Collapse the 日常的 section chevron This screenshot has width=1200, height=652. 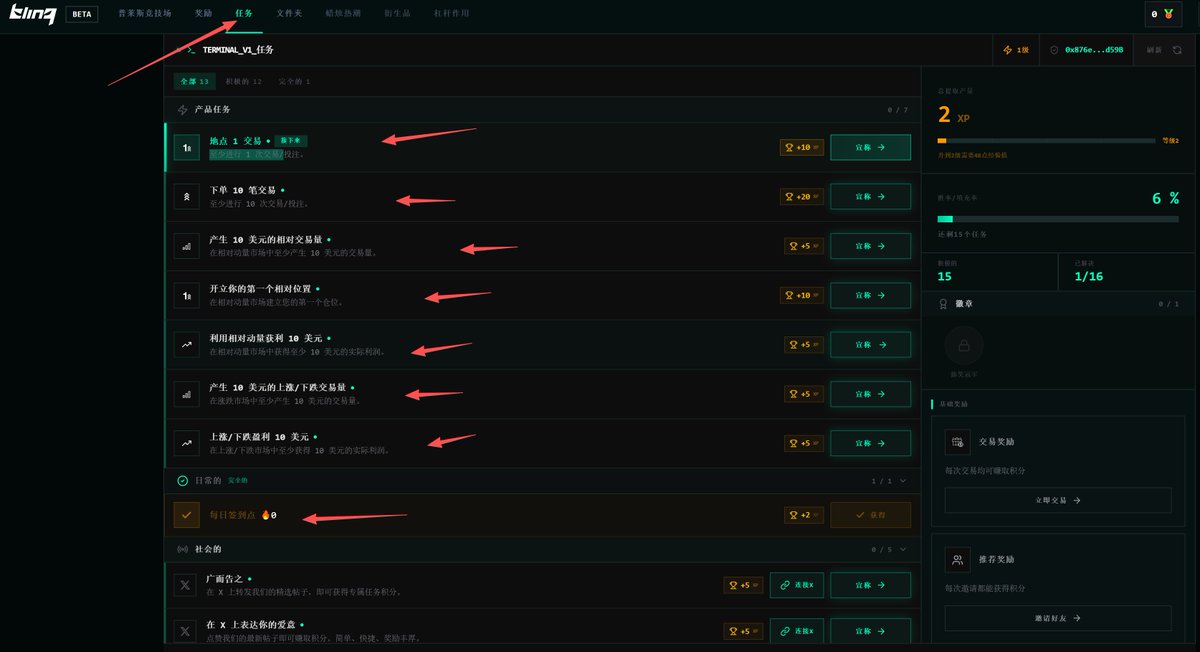[x=903, y=480]
